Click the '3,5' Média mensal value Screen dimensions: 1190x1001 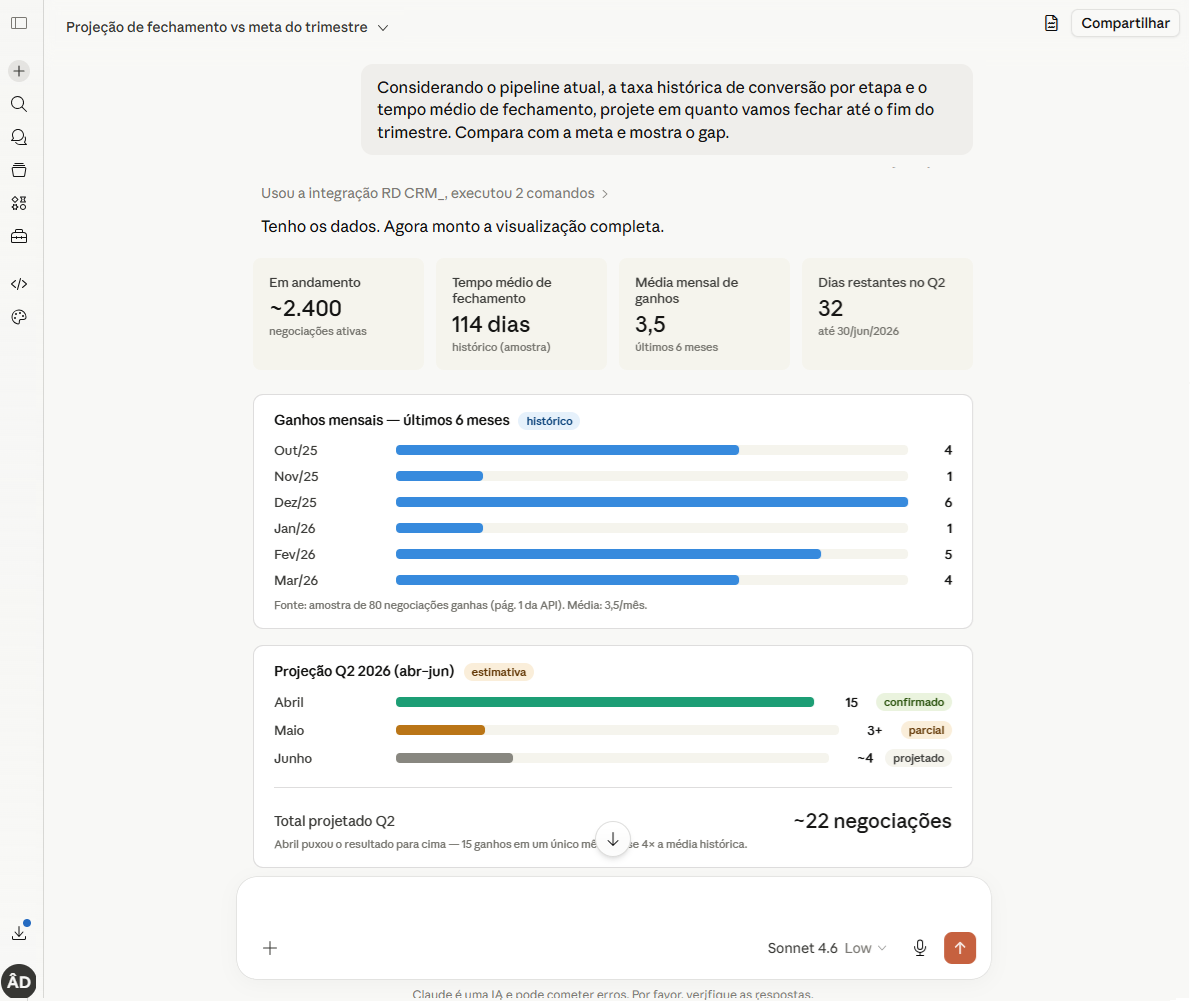pos(650,324)
